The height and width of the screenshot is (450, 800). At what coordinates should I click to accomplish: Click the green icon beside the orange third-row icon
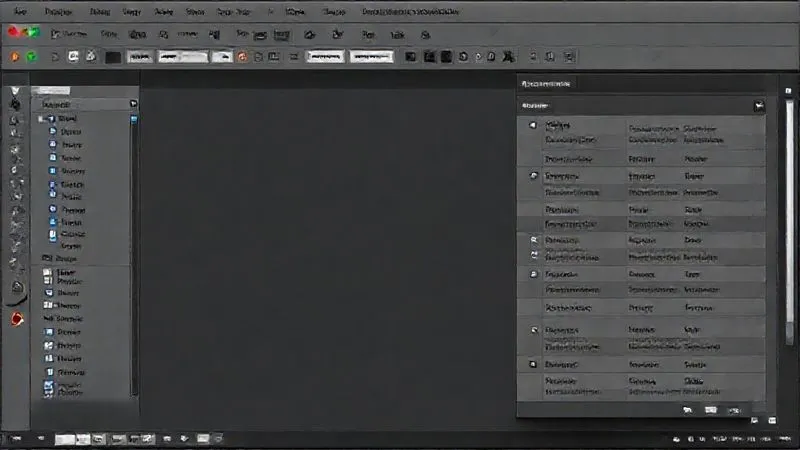32,56
